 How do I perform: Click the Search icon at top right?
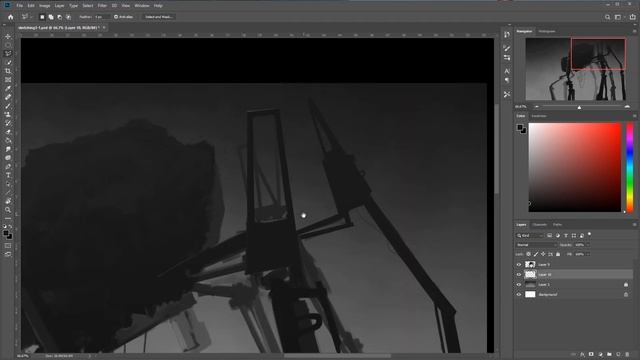click(x=607, y=17)
